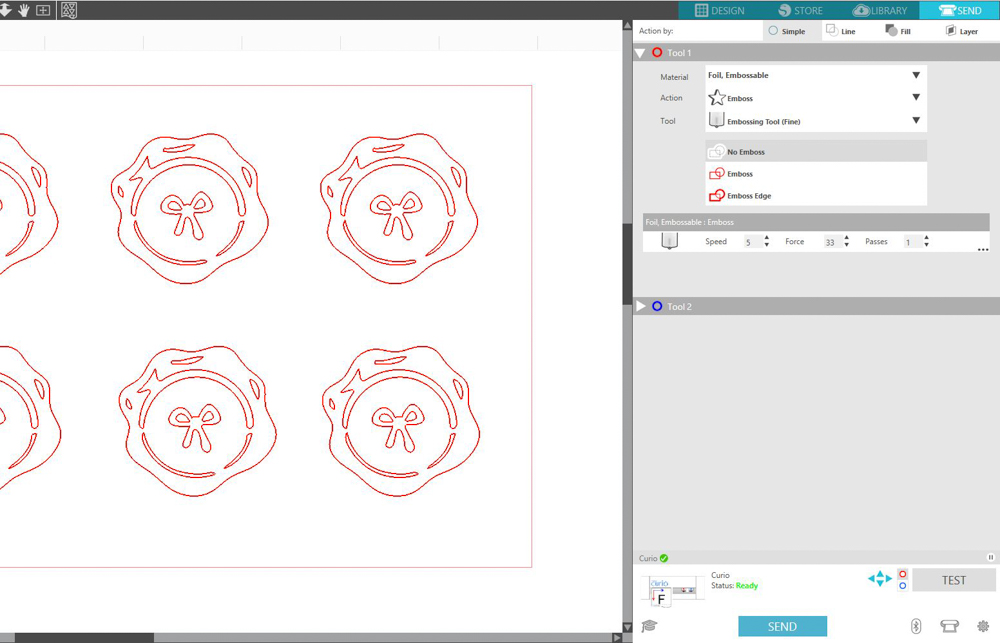Open the Bluetooth connection icon
This screenshot has width=1000, height=643.
[915, 626]
